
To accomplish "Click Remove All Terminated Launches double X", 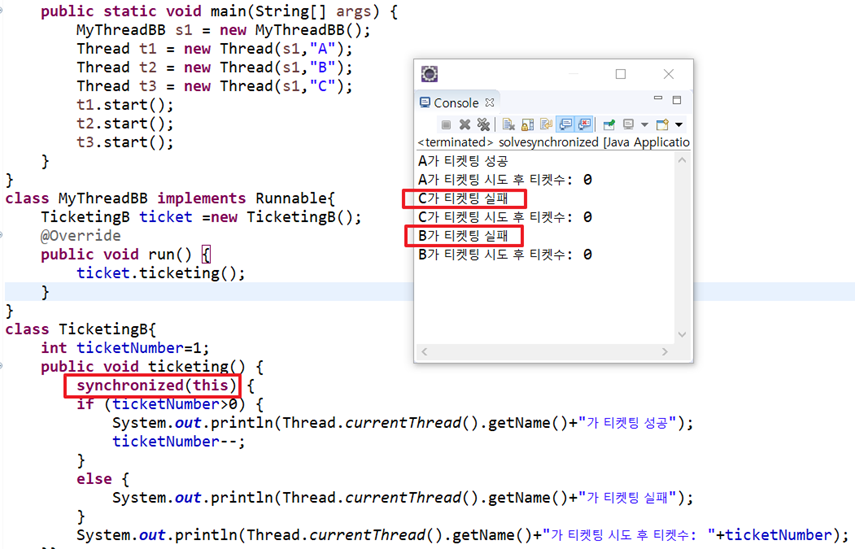I will click(483, 125).
